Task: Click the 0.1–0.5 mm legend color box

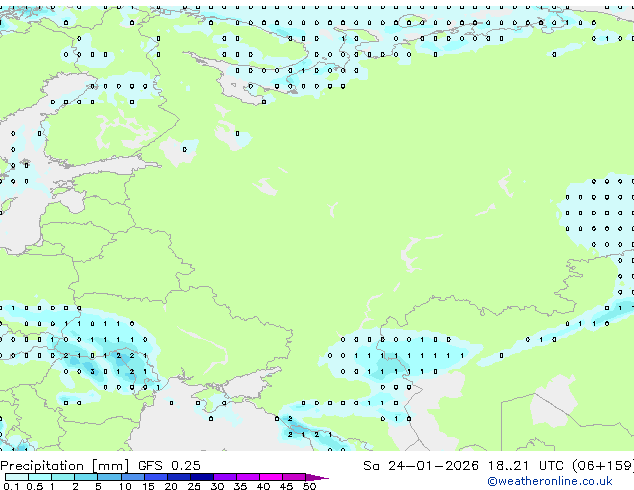Action: [17, 477]
